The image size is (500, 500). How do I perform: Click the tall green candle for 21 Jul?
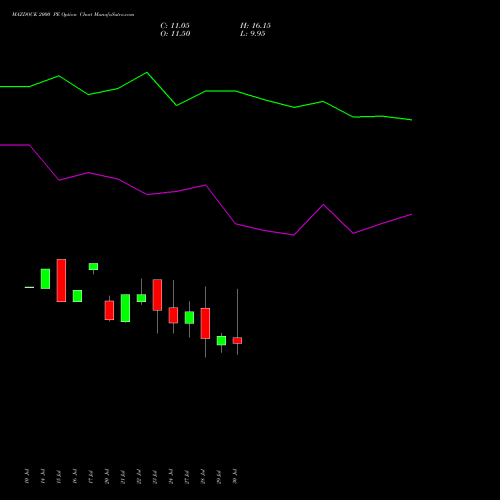[x=125, y=308]
